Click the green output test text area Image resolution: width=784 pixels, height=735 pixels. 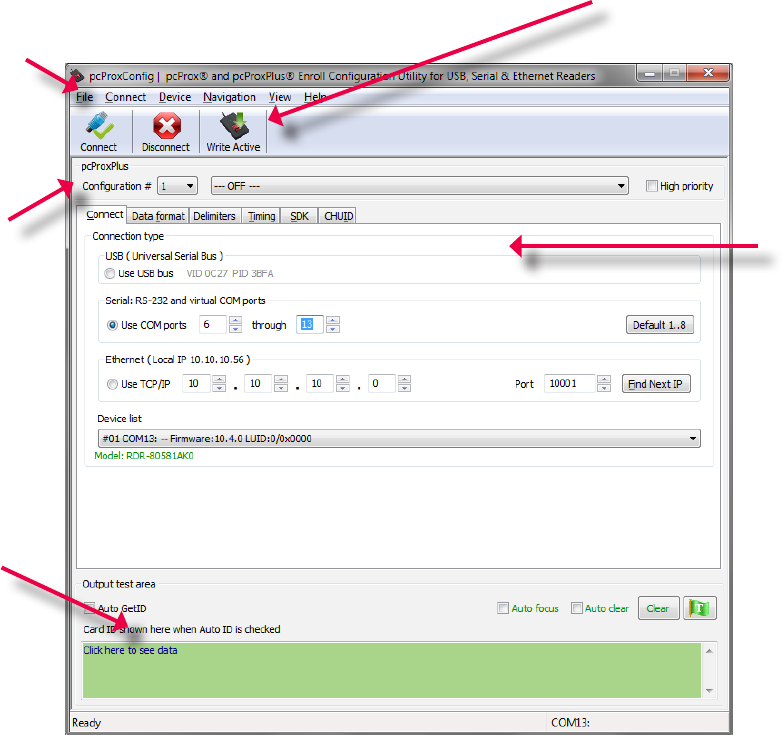coord(392,670)
